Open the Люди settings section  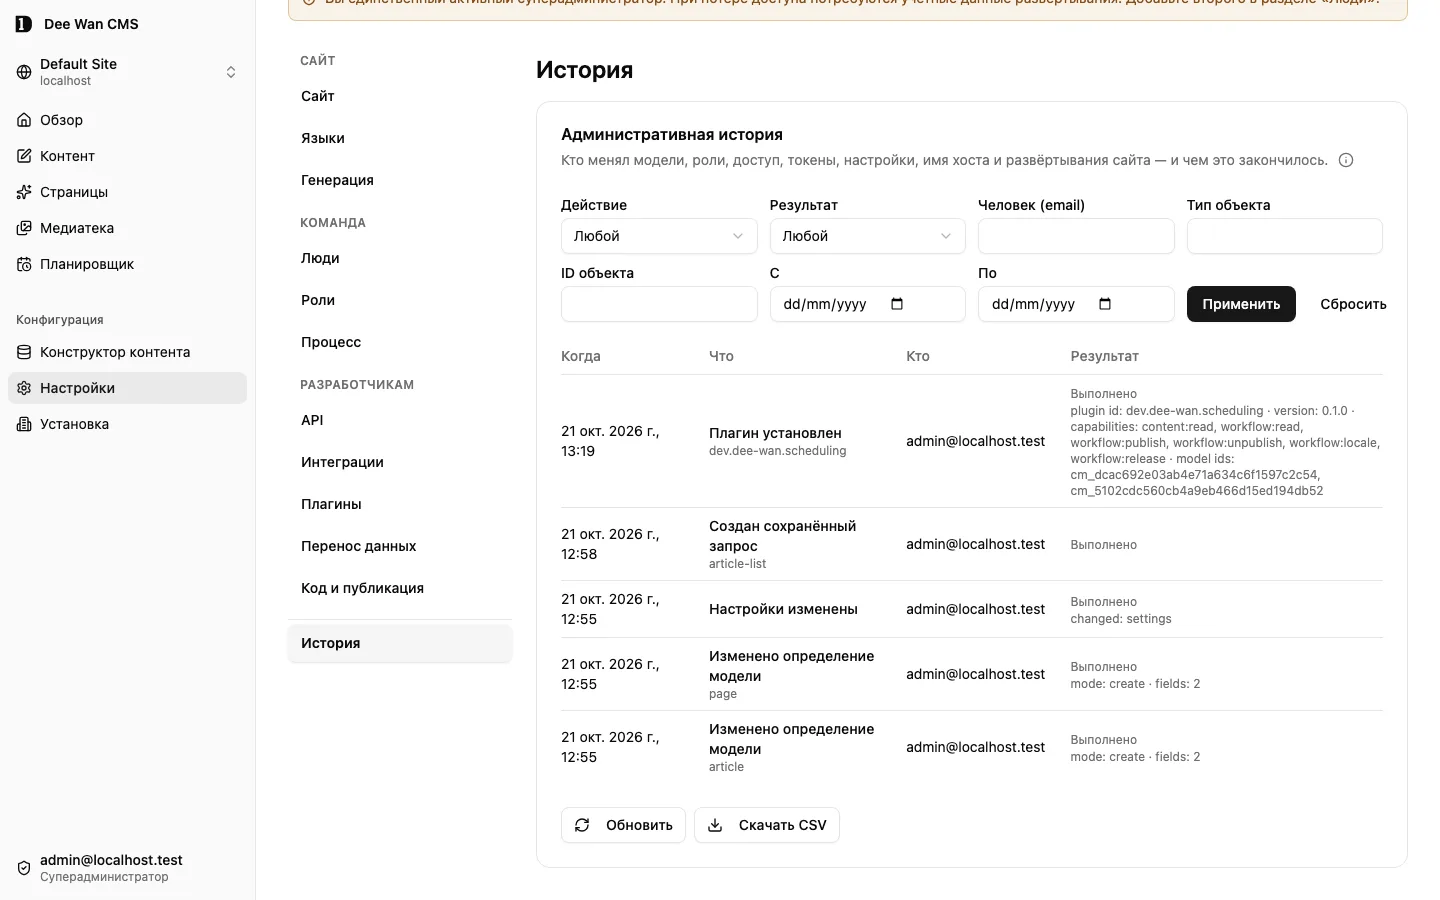pyautogui.click(x=400, y=258)
